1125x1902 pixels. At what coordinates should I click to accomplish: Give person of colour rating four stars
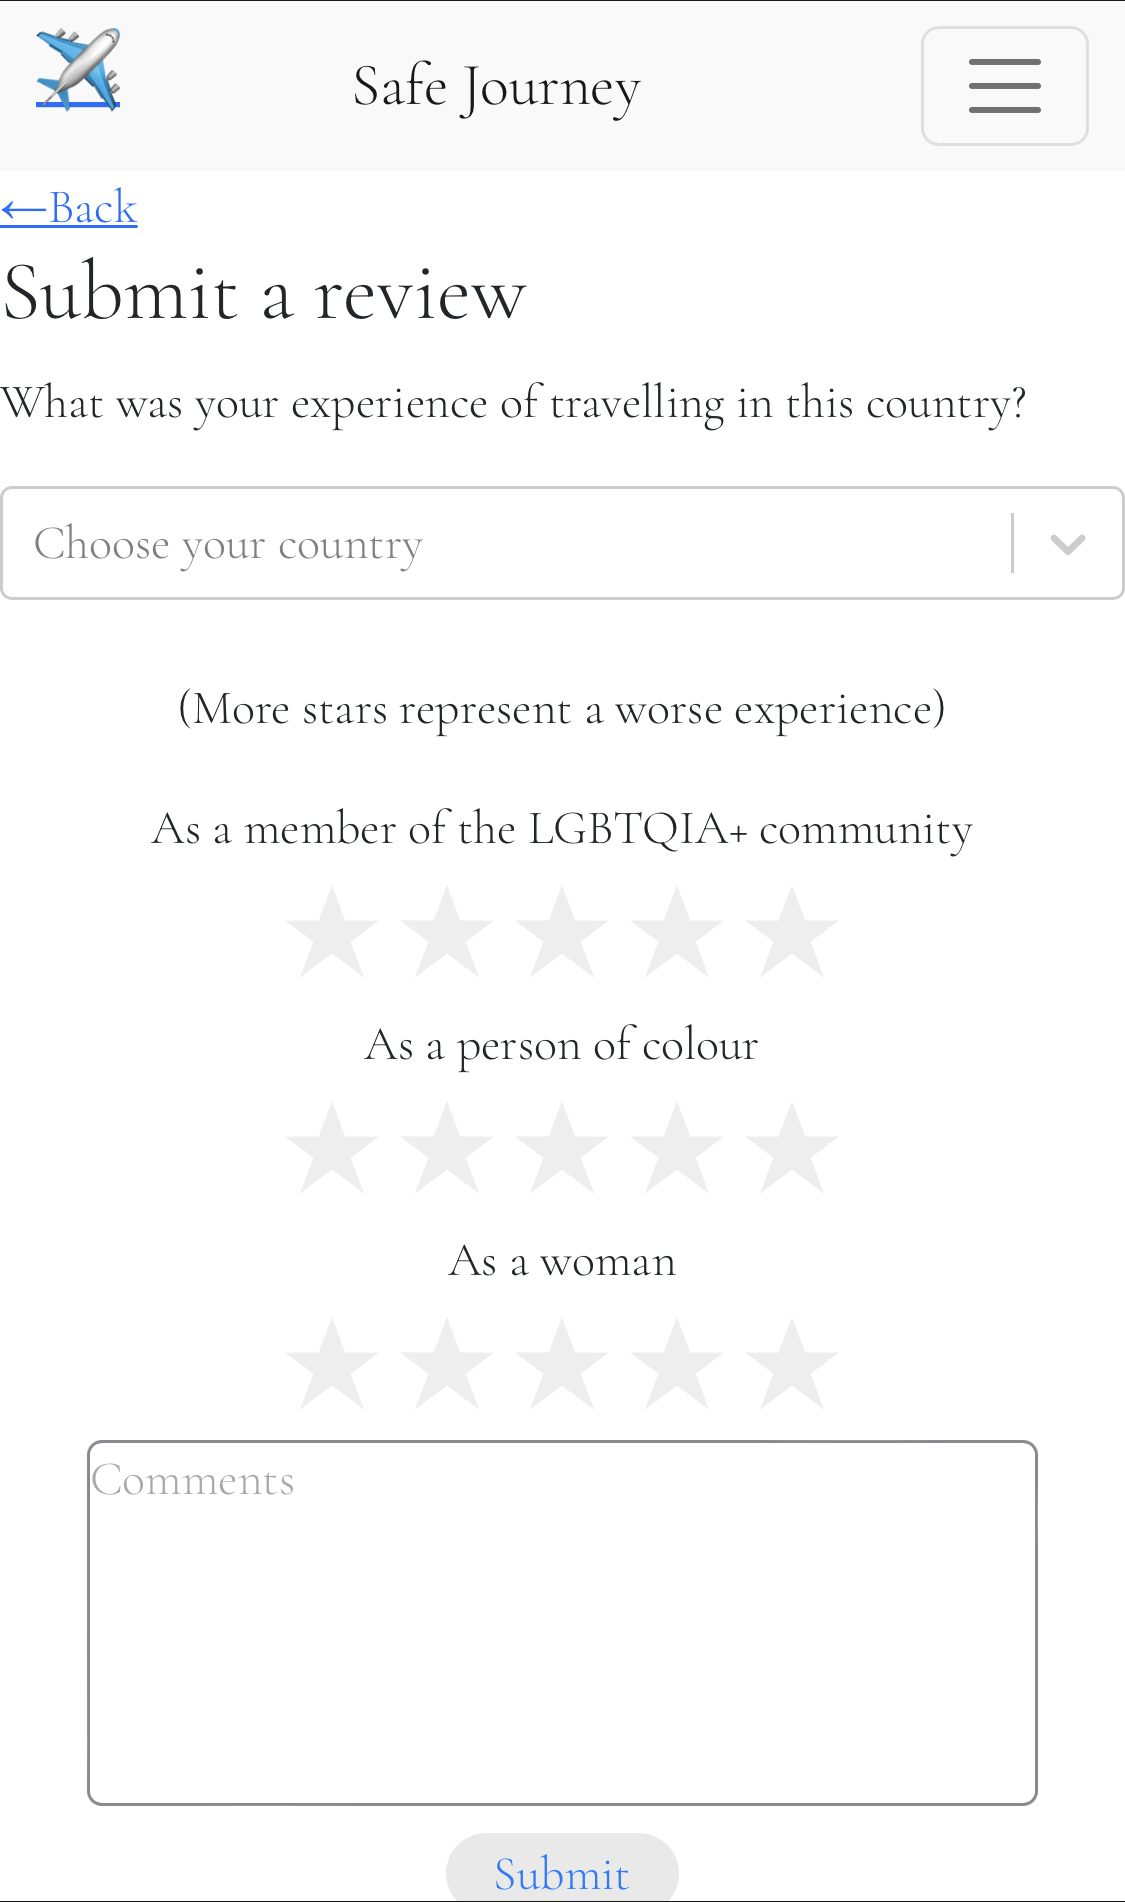(x=677, y=1149)
